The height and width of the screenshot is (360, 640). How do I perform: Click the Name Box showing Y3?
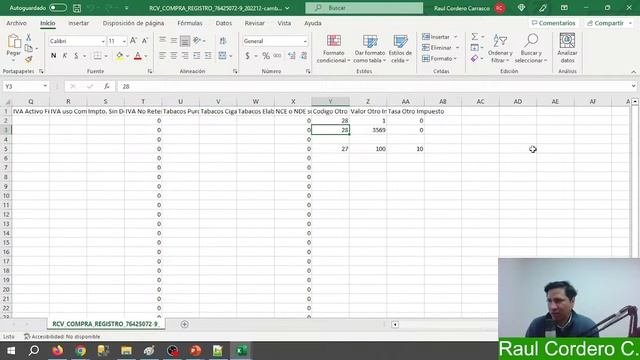25,87
